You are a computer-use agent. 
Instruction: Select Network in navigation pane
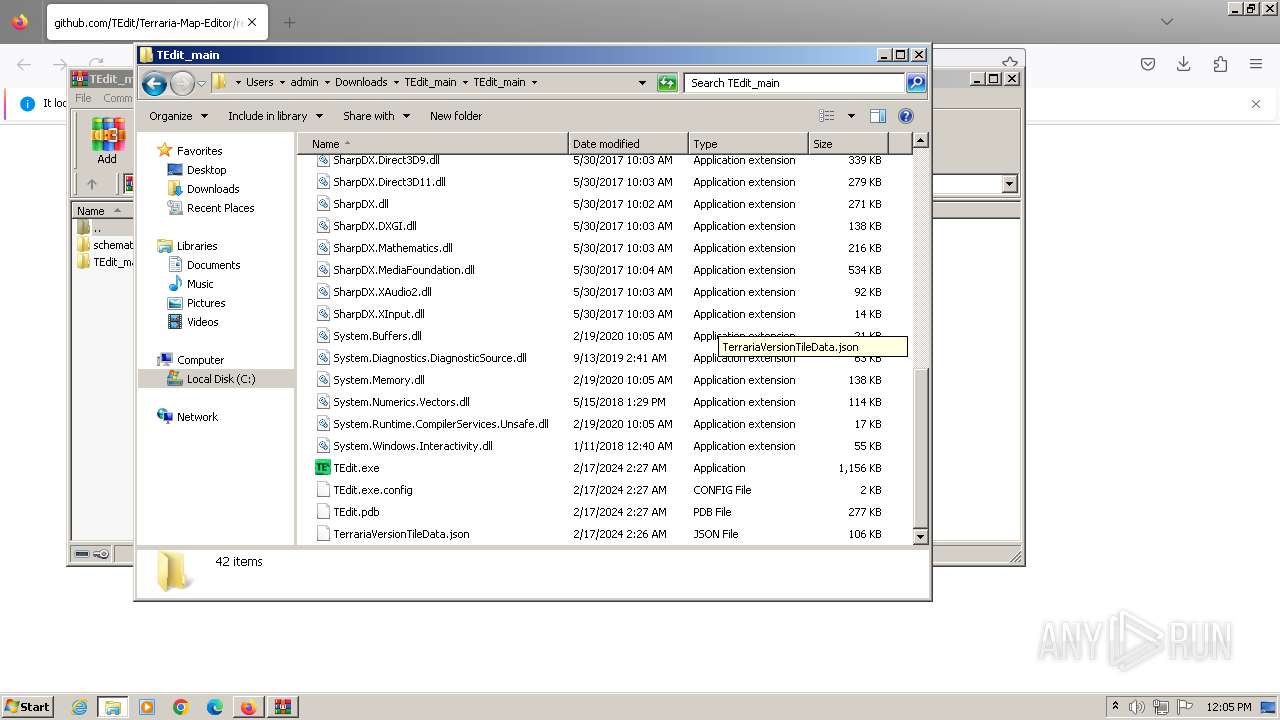pos(197,417)
